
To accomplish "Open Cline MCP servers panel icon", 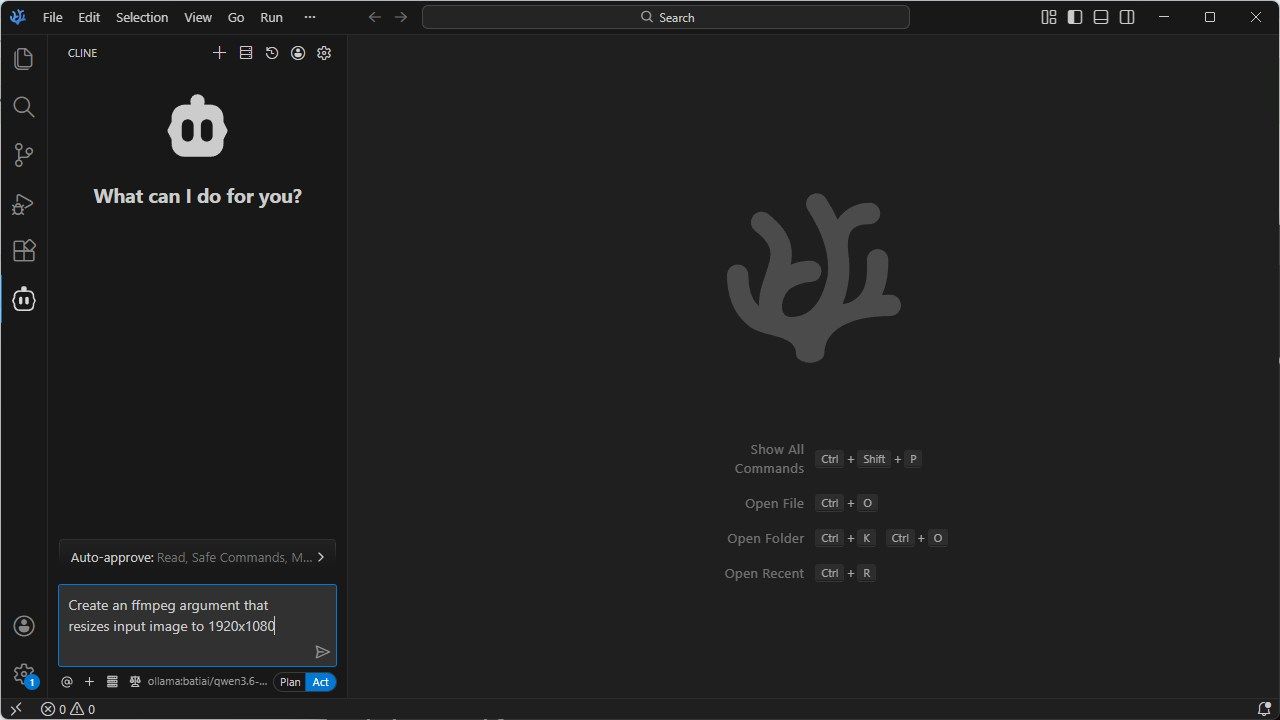I will pyautogui.click(x=246, y=53).
